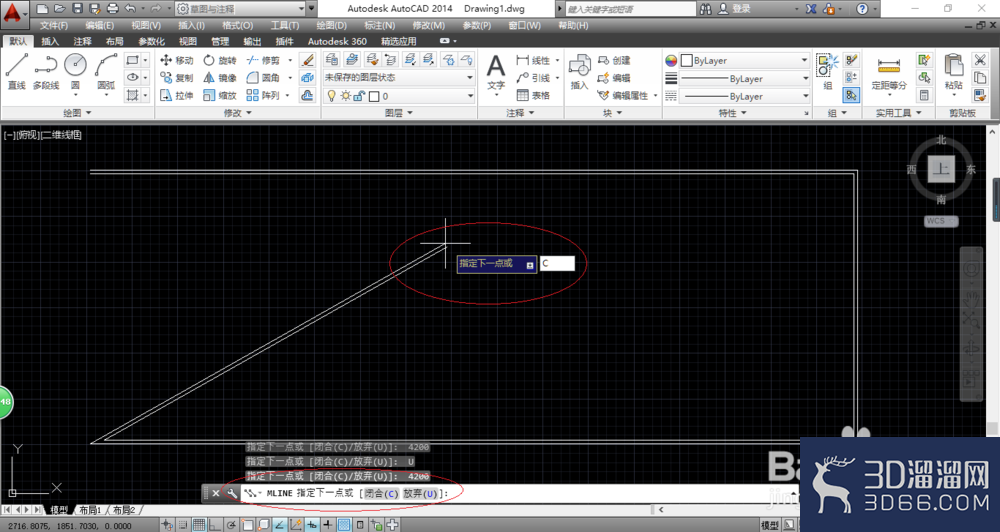Activate the Move (移动) tool

[x=177, y=60]
